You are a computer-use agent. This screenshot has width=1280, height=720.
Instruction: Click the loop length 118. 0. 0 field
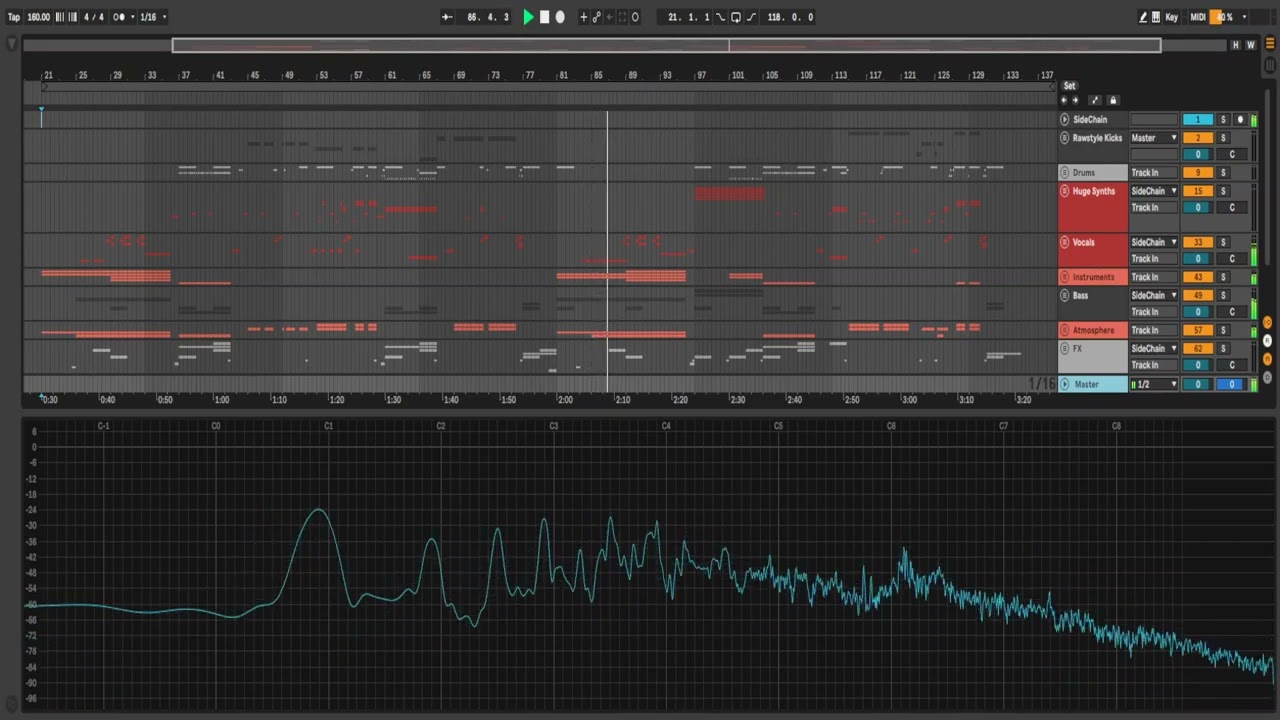(790, 17)
